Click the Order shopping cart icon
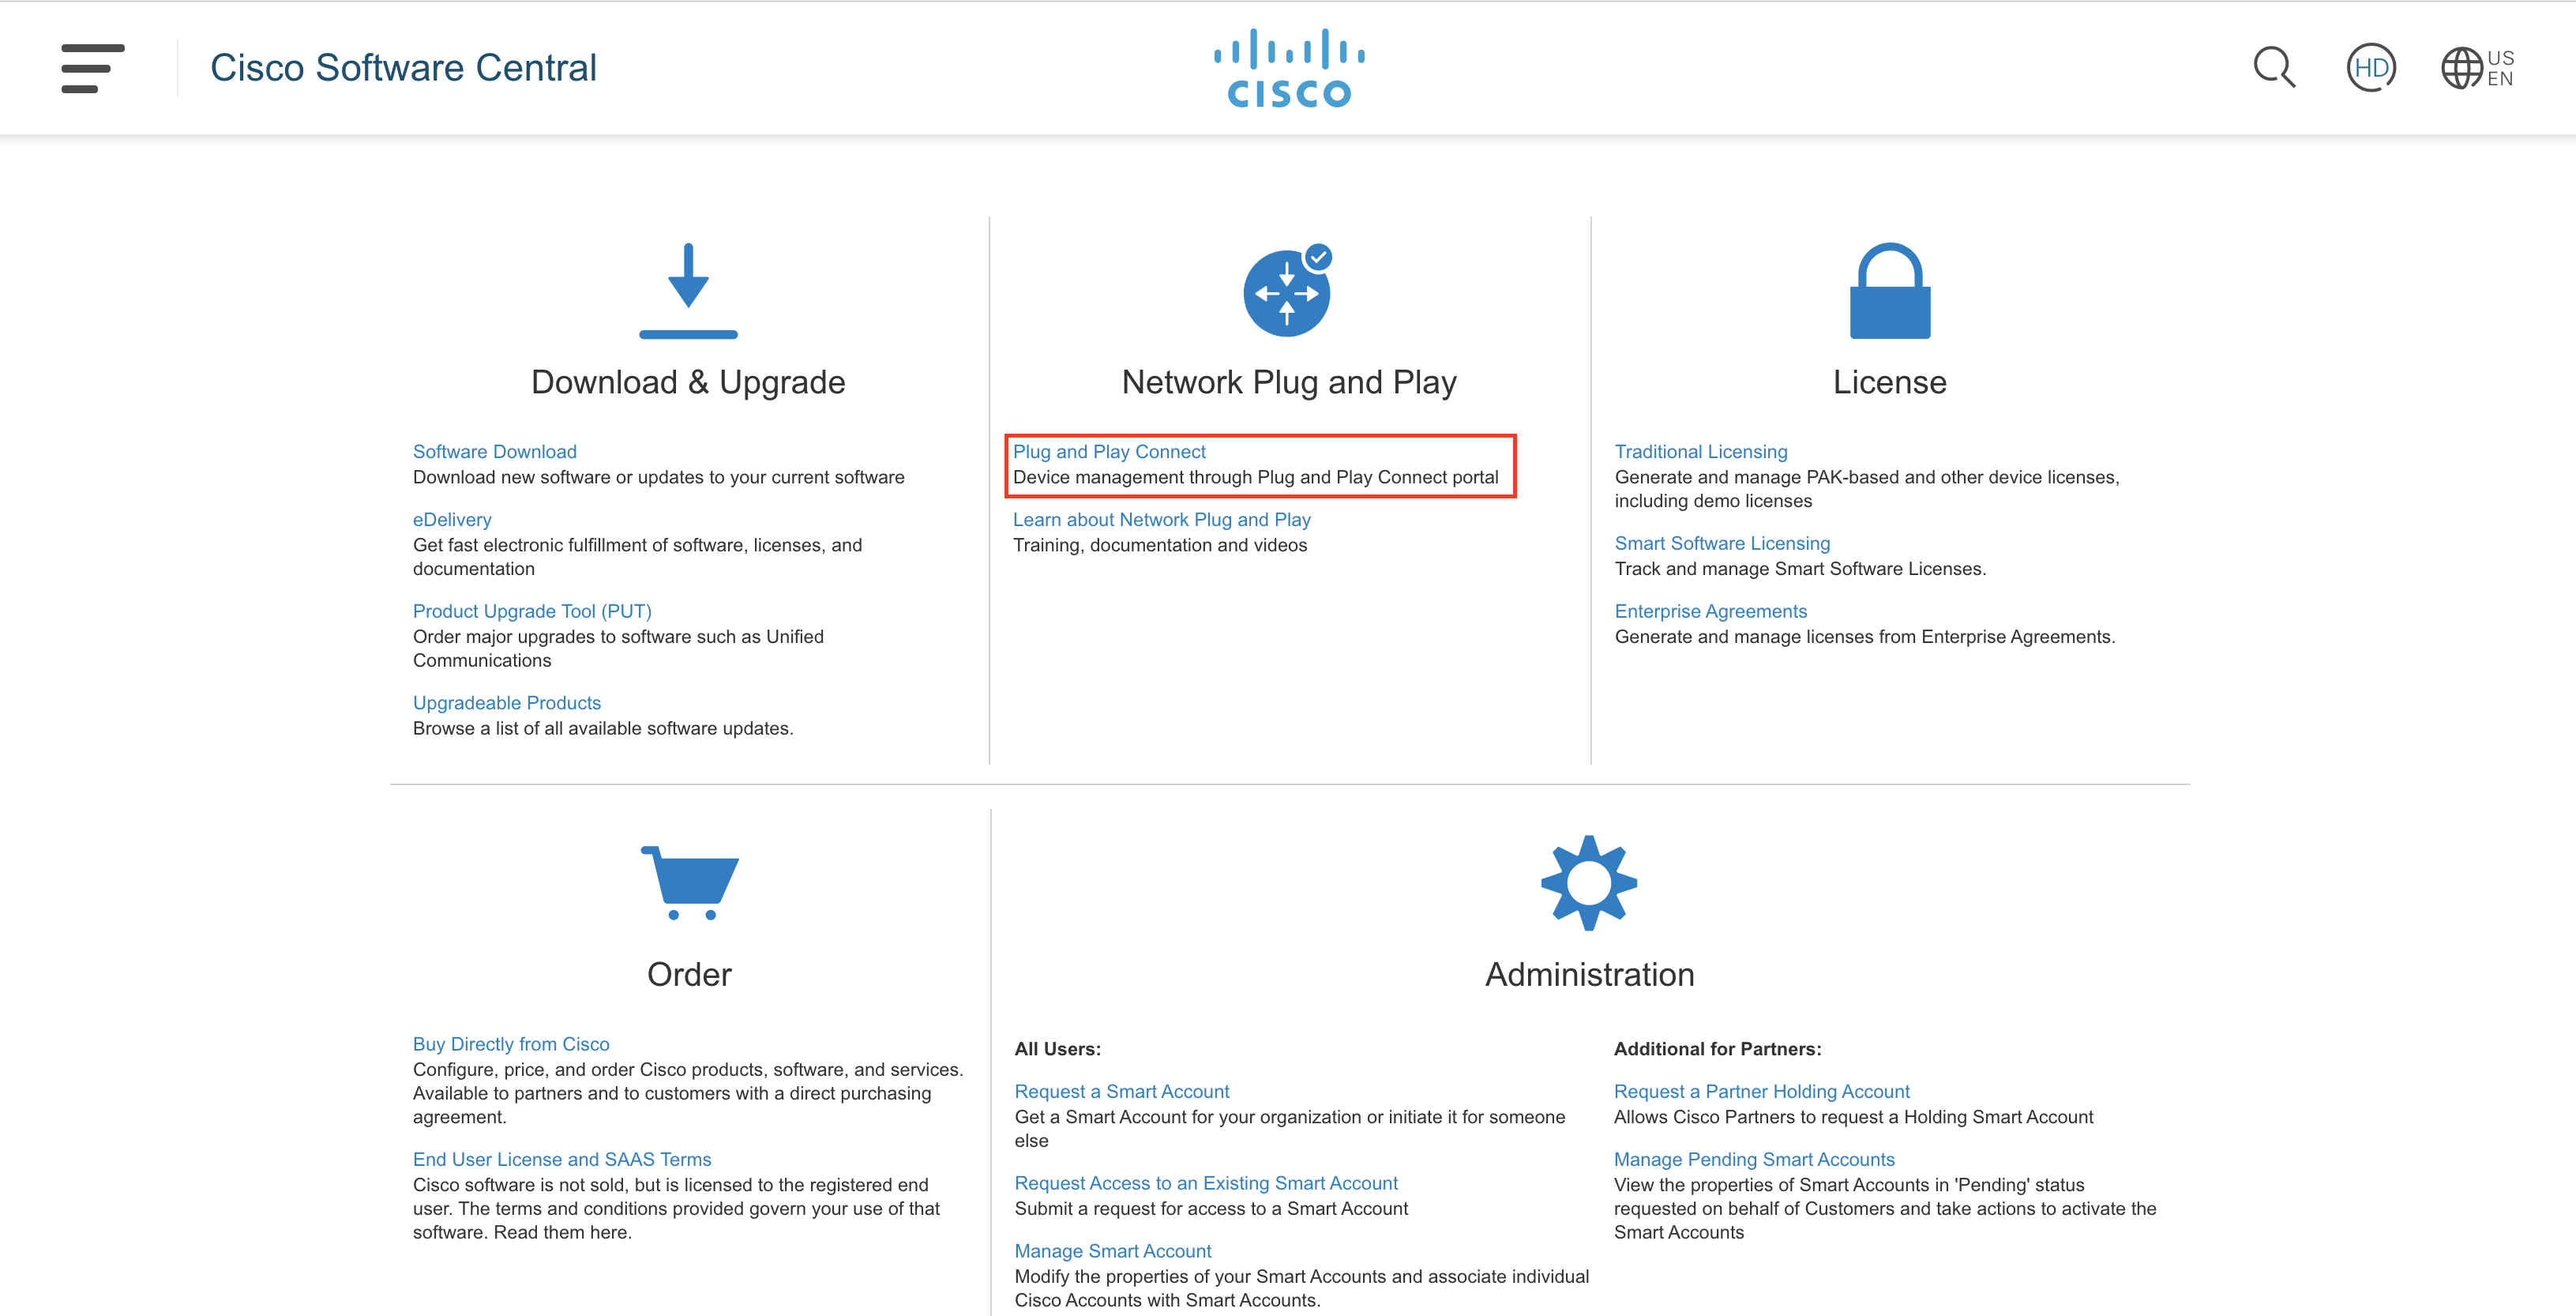The height and width of the screenshot is (1316, 2576). [x=689, y=883]
